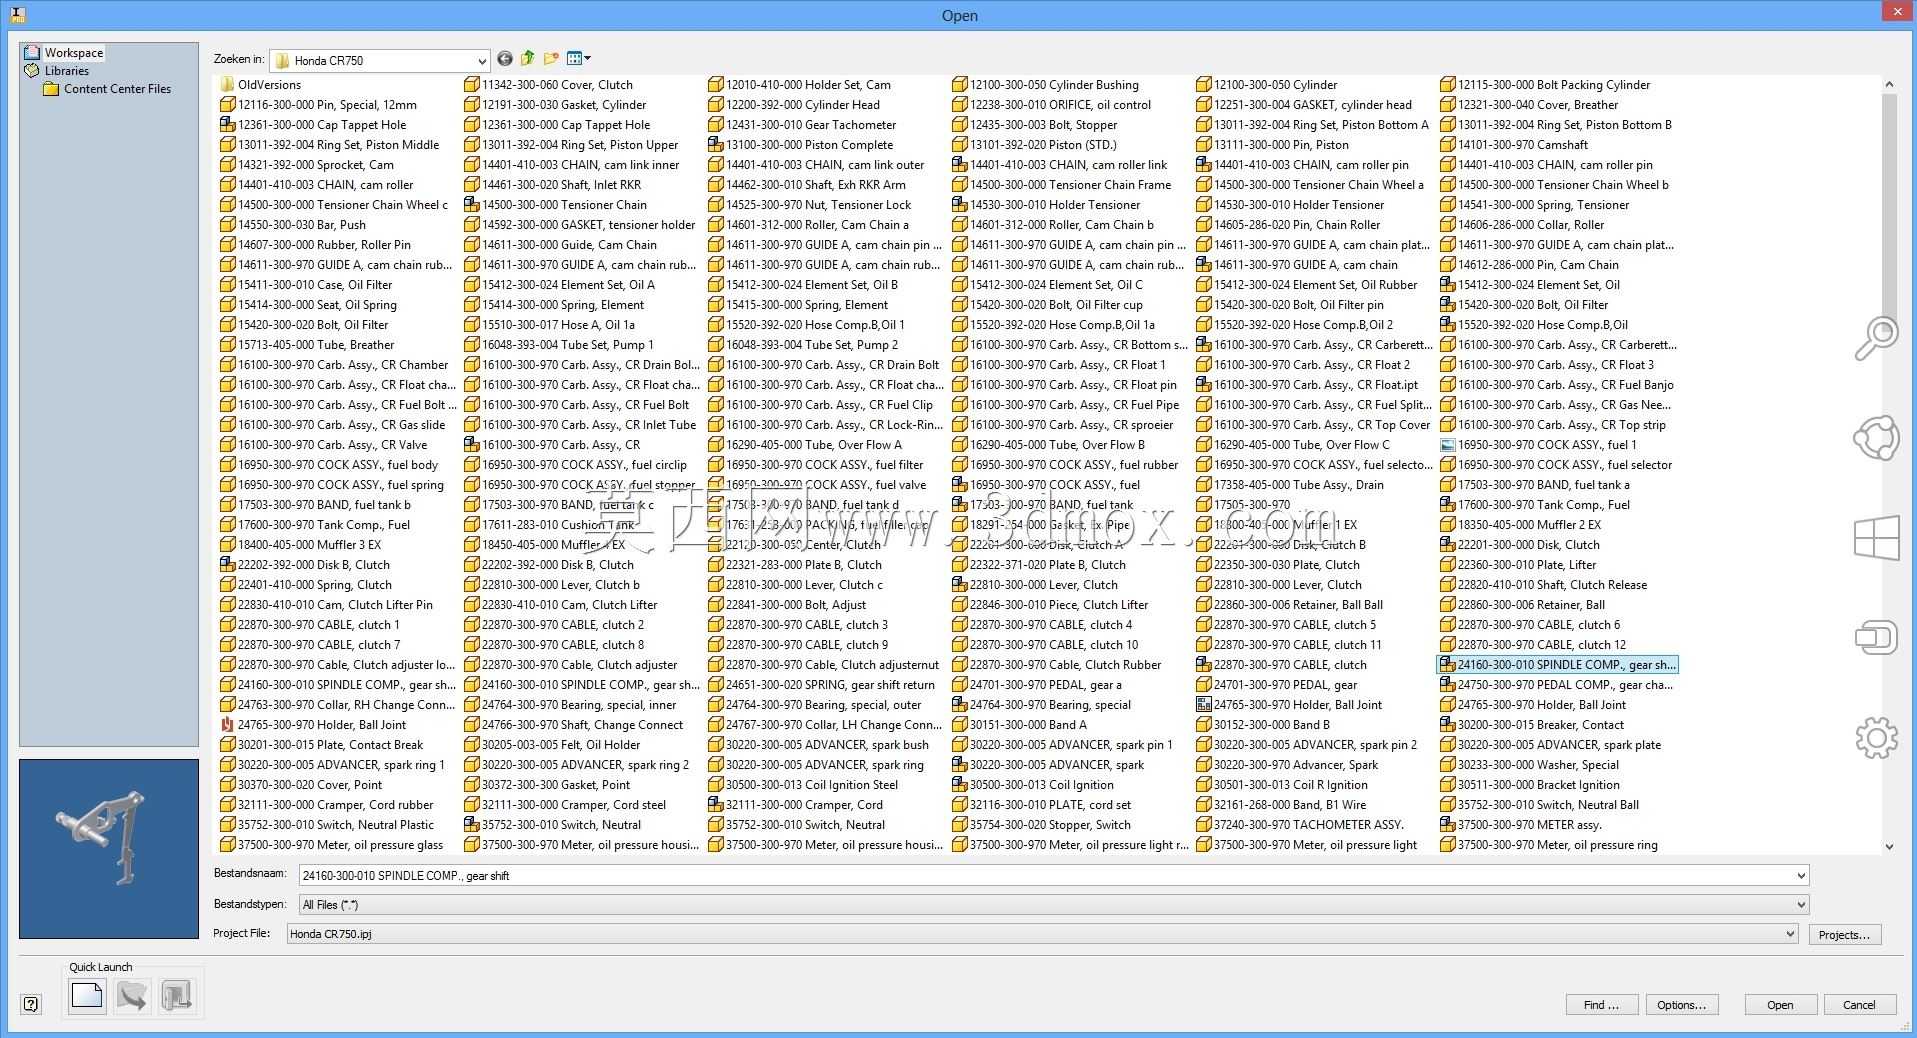1917x1038 pixels.
Task: Click icon of 14101-300-970 Camshaft
Action: tap(1447, 145)
